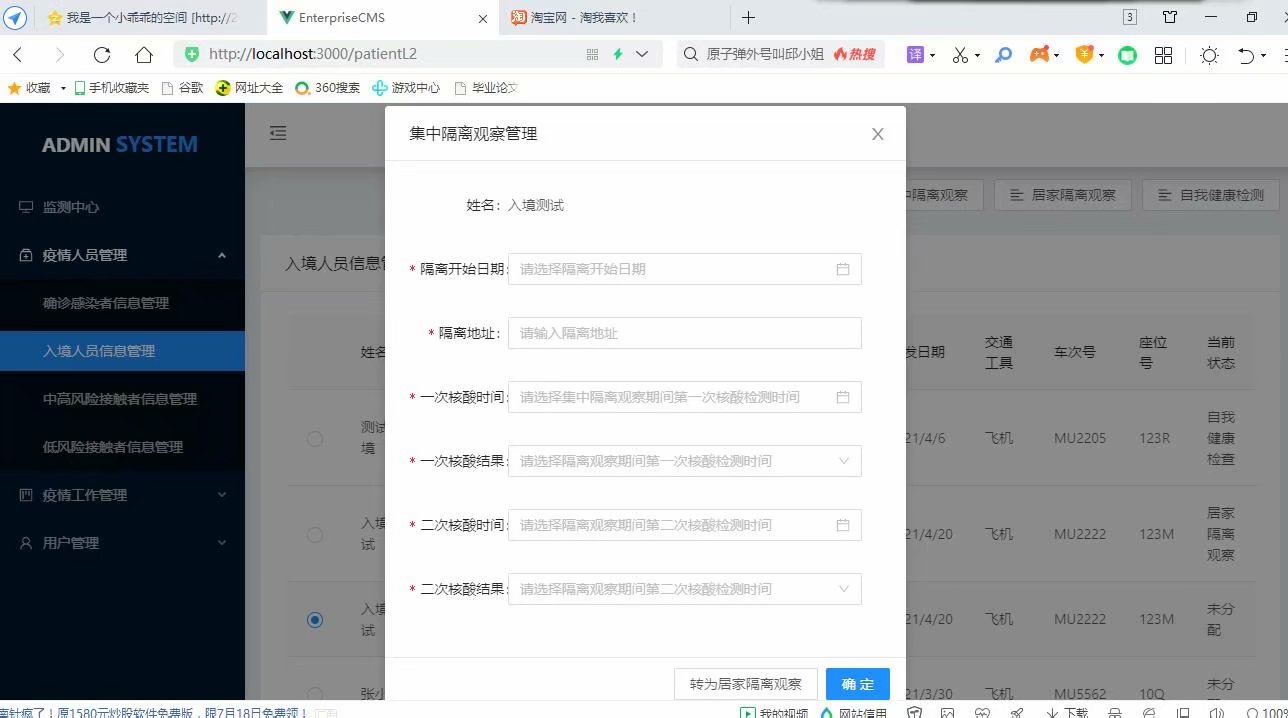Open the 手机收藏夹 bookmark

coord(111,88)
